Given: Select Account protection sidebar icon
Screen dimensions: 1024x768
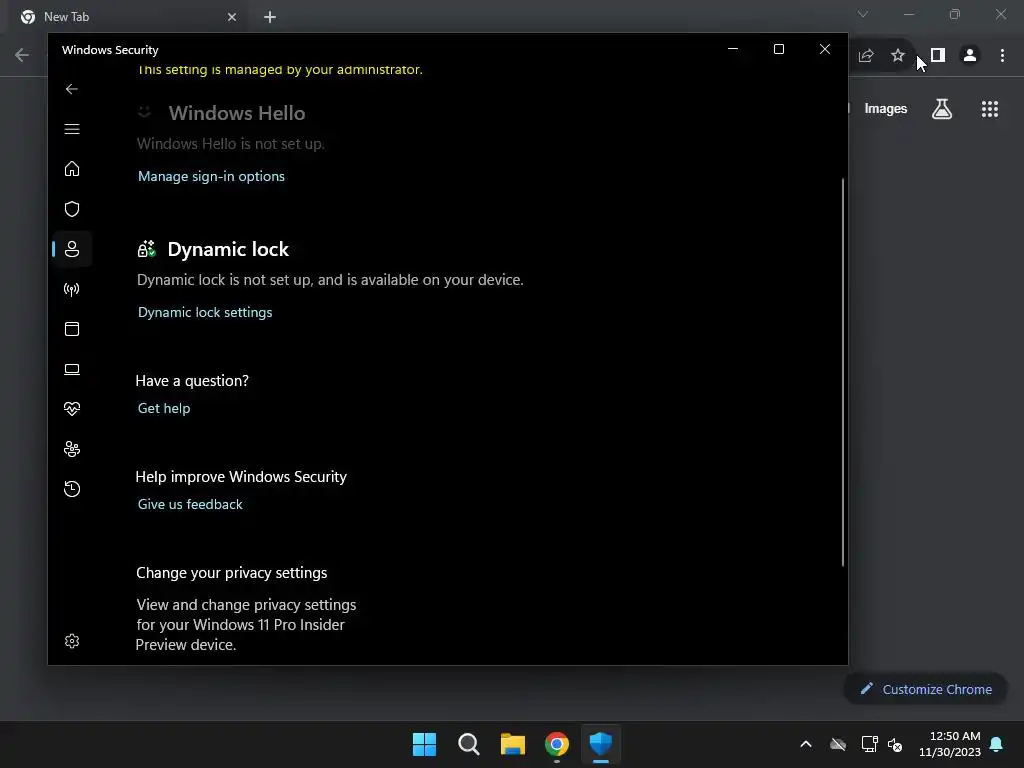Looking at the screenshot, I should (72, 249).
